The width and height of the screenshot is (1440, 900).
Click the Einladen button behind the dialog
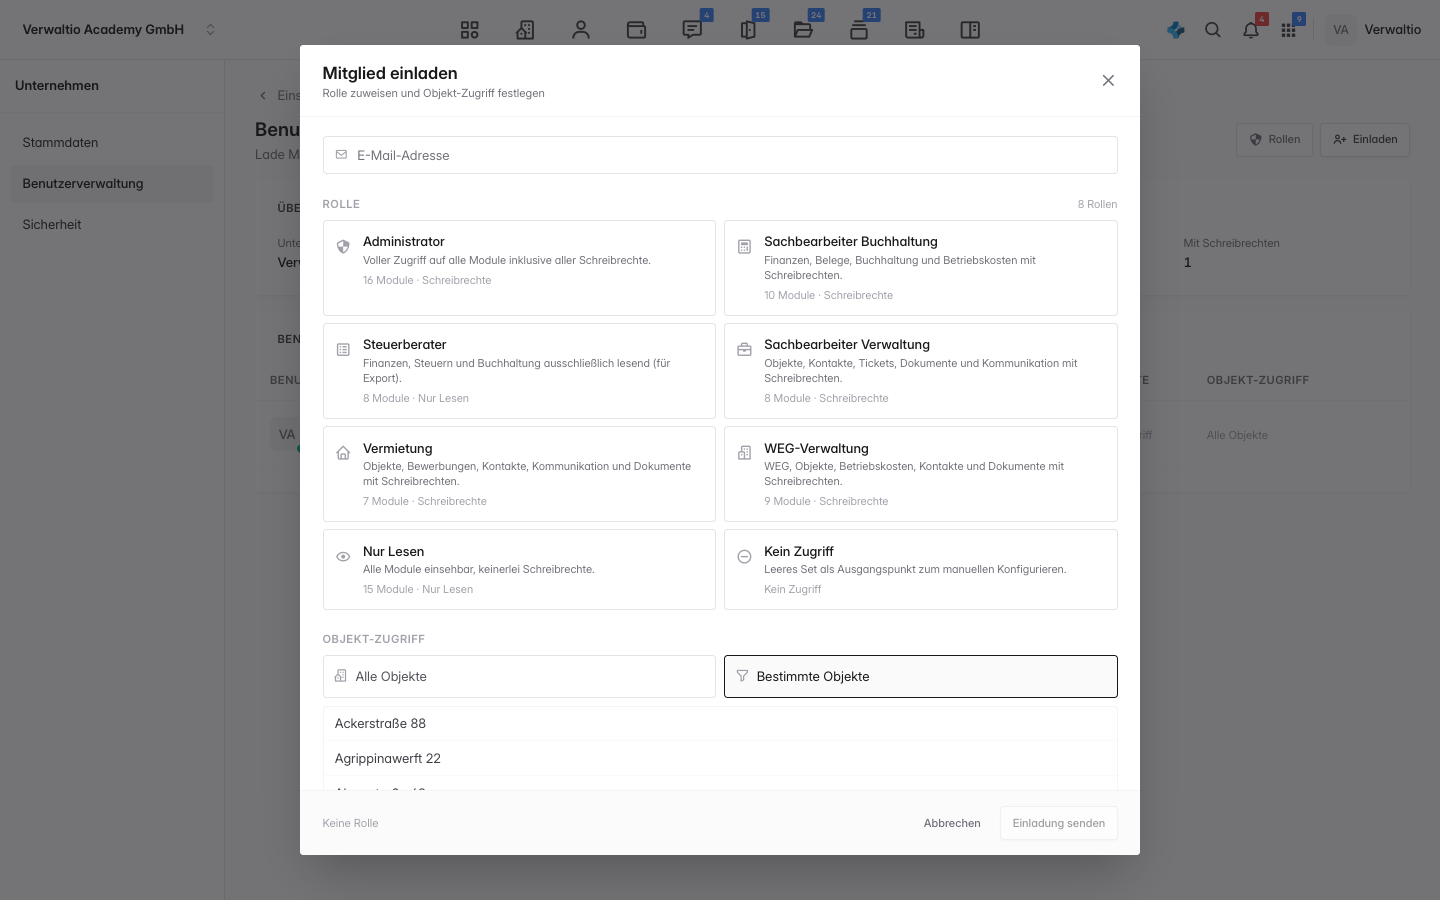point(1365,140)
